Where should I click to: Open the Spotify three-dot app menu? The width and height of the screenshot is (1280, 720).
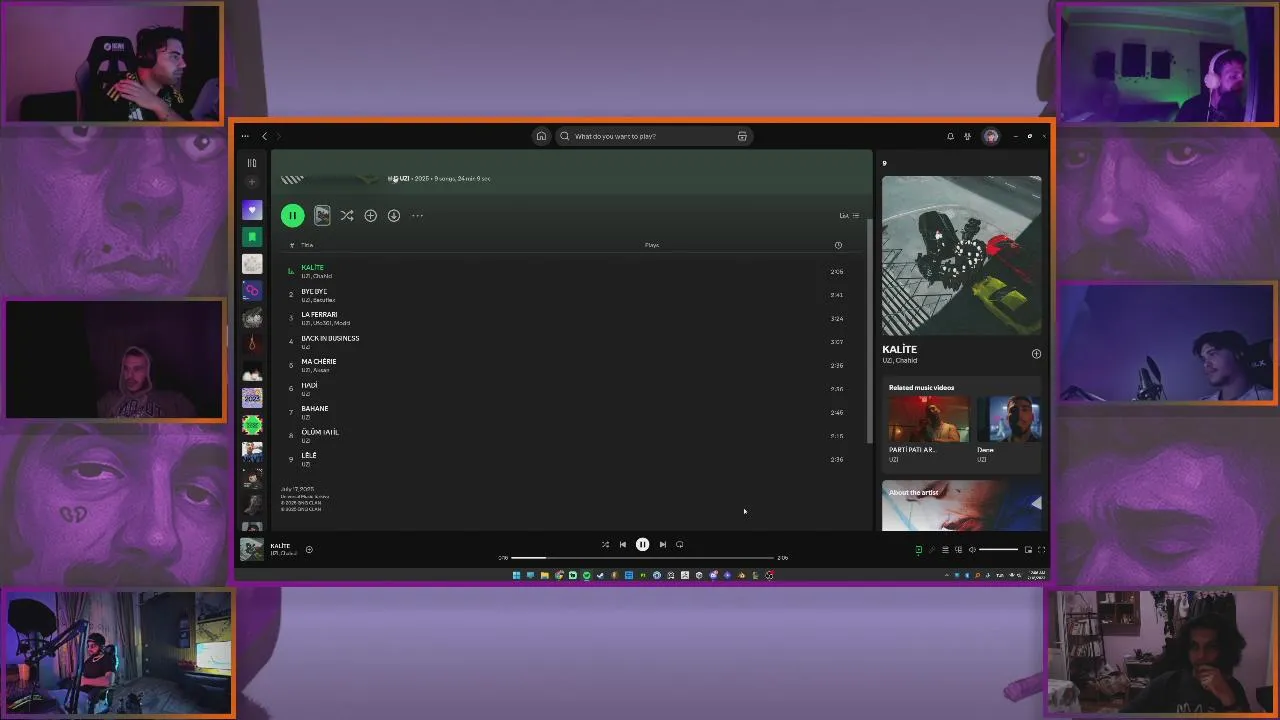245,136
